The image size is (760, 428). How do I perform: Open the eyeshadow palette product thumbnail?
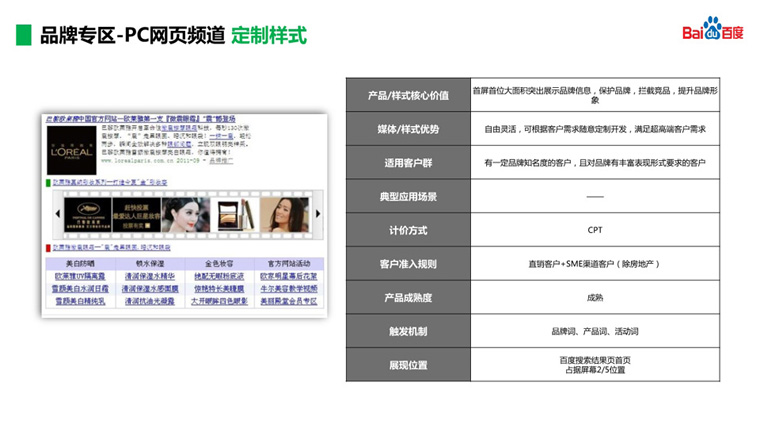[x=235, y=214]
